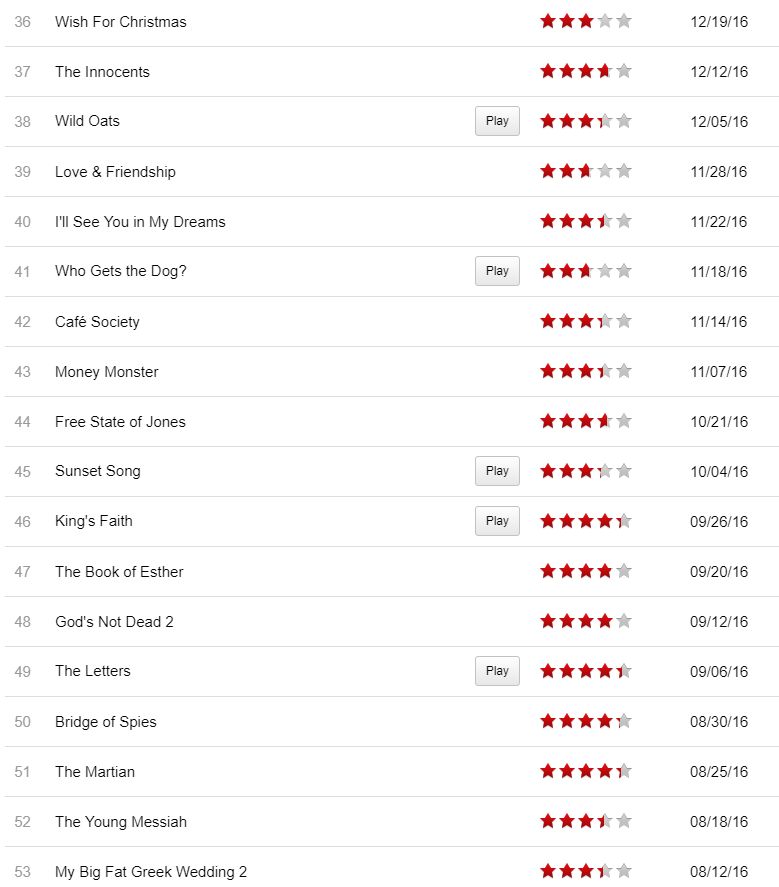Rate Wish For Christmas five stars
Screen dimensions: 779x887
(x=624, y=21)
